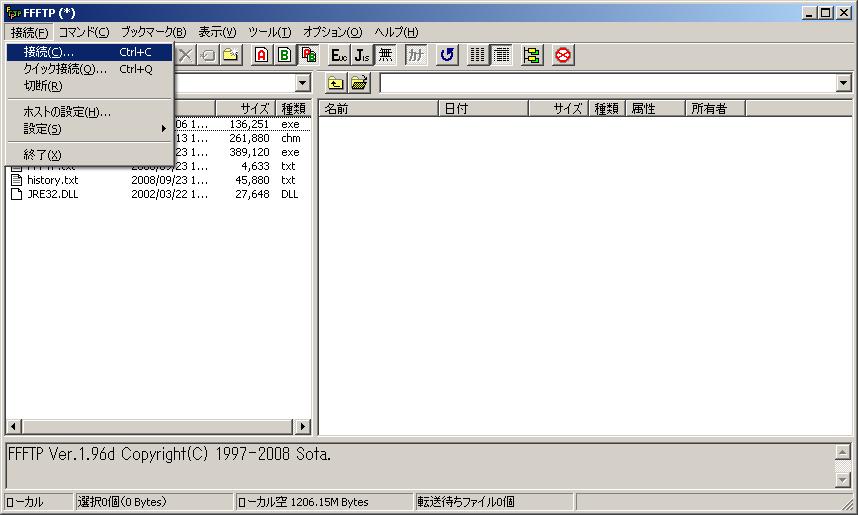Select automatic transfer mode icon
Viewport: 858px width, 515px height.
308,55
